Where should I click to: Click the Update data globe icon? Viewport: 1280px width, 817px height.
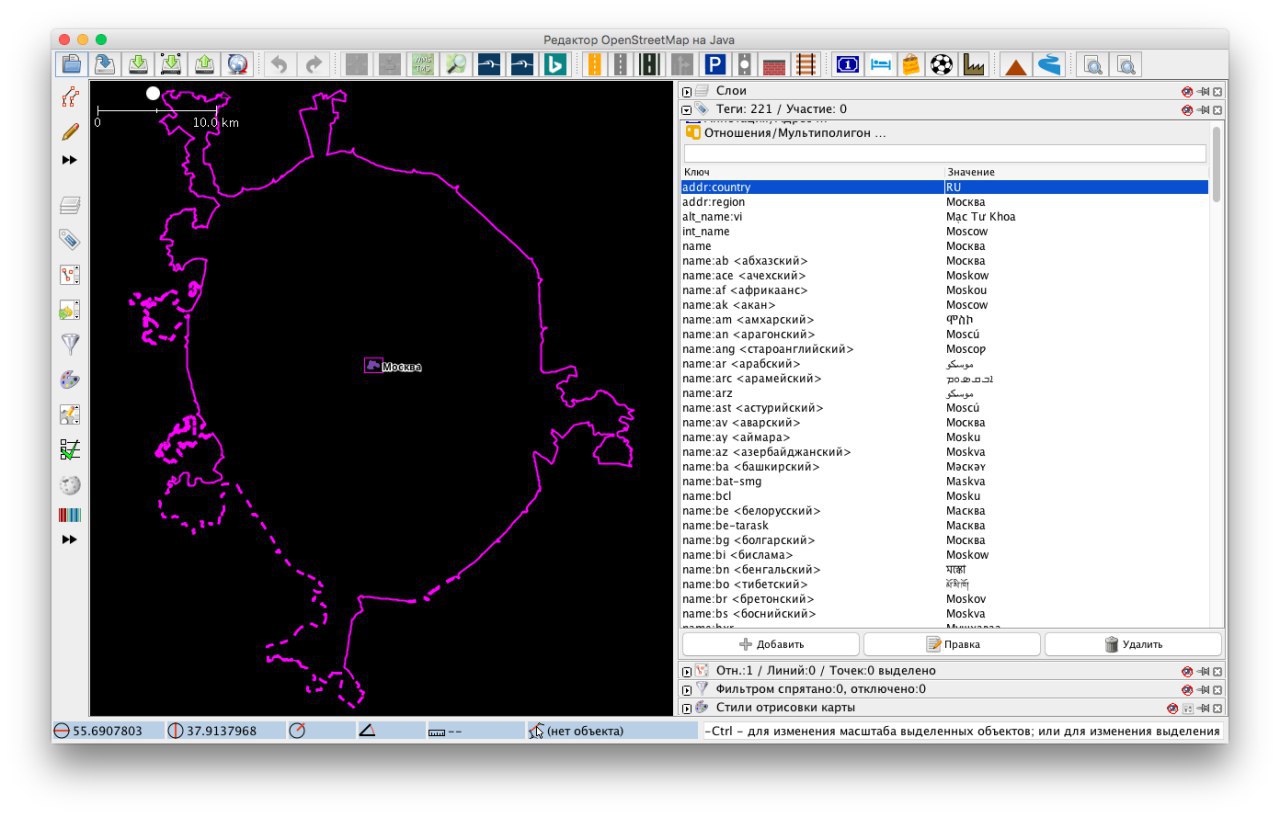[x=237, y=64]
